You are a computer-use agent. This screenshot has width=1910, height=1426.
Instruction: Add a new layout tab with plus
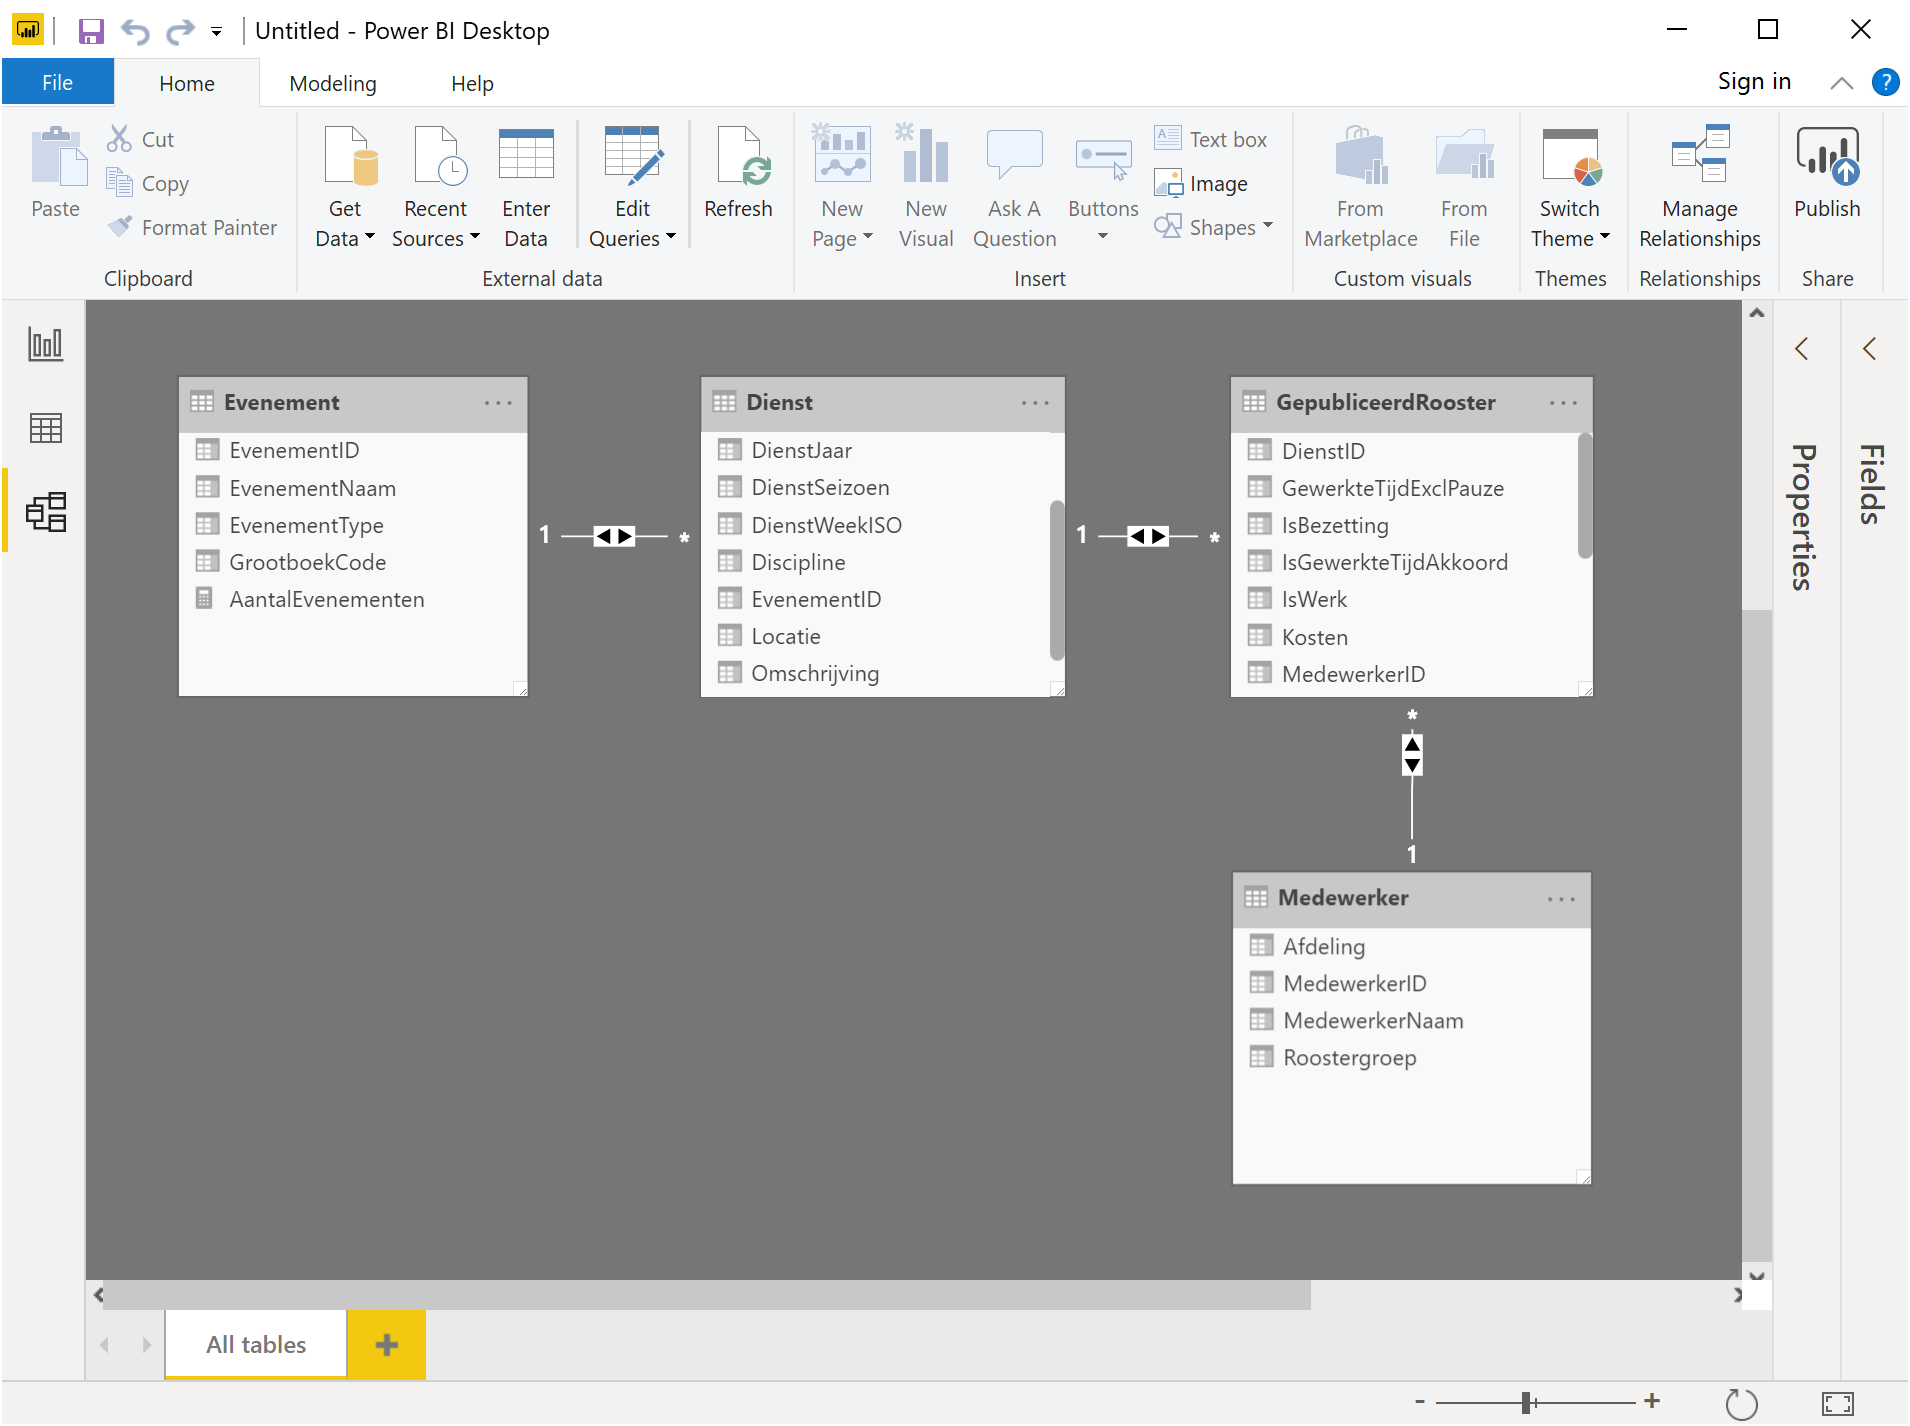386,1345
